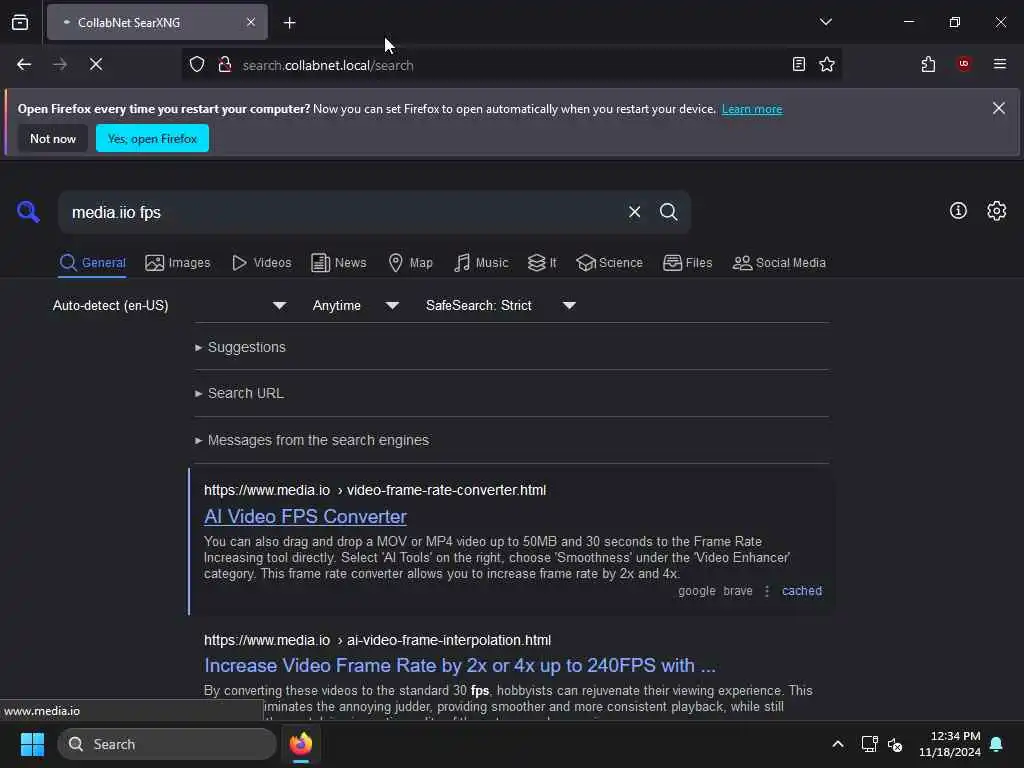Open SafeSearch: Strict dropdown
The width and height of the screenshot is (1024, 768).
tap(500, 306)
